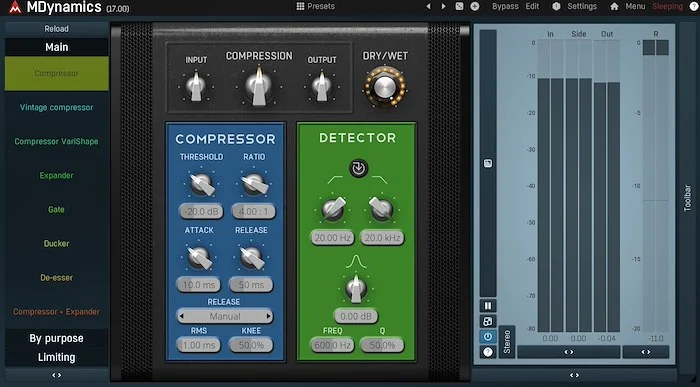The height and width of the screenshot is (387, 700).
Task: Click the Stereo meter mode button
Action: (x=507, y=341)
